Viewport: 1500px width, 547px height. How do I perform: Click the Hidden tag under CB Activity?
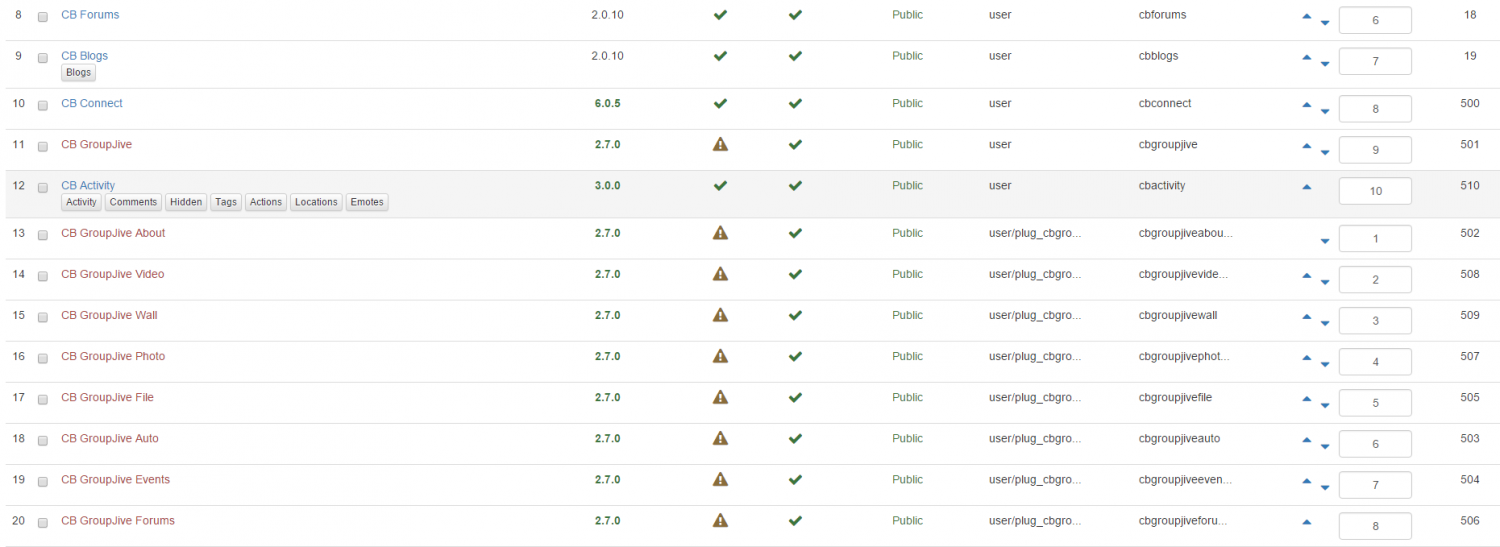[x=186, y=202]
